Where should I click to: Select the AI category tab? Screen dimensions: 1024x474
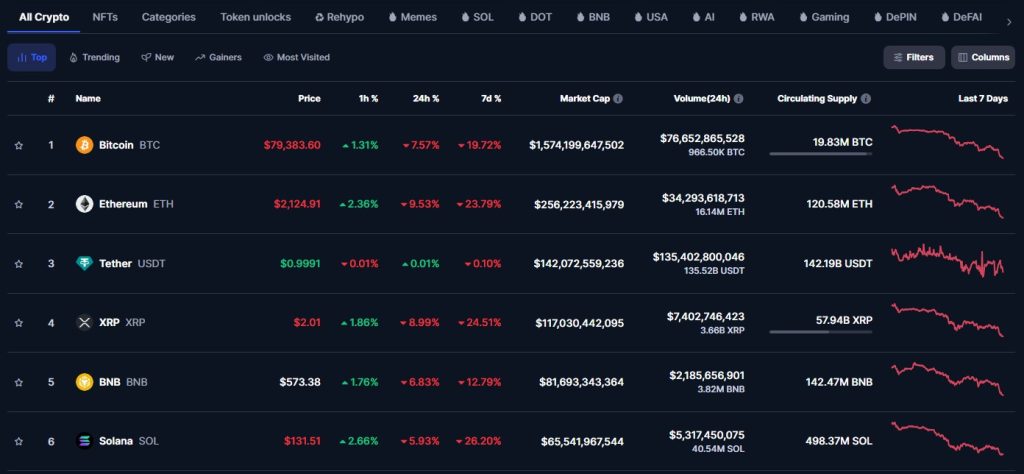click(703, 17)
